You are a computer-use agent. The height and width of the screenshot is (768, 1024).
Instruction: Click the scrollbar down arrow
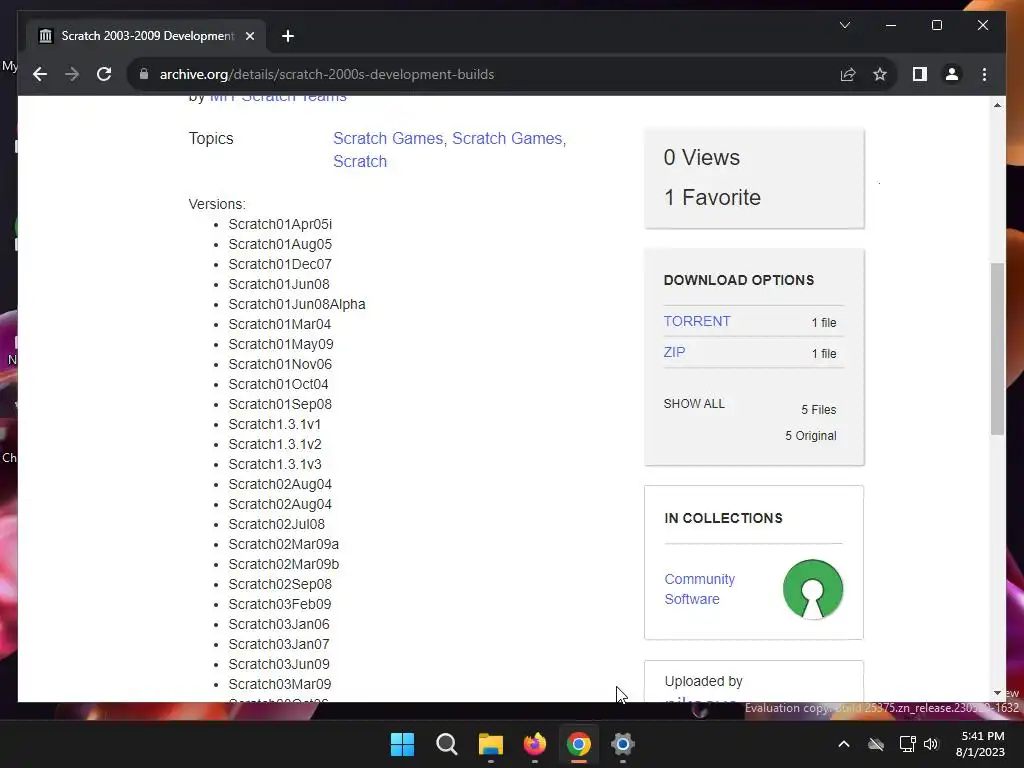coord(997,693)
